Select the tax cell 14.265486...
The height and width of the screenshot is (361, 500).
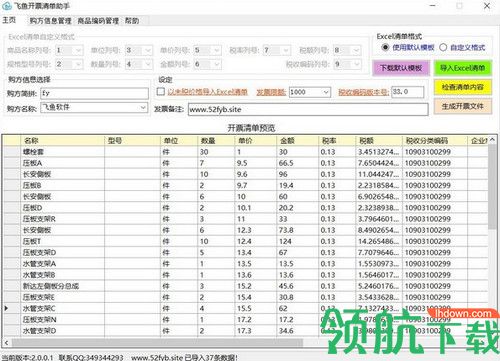pos(379,241)
